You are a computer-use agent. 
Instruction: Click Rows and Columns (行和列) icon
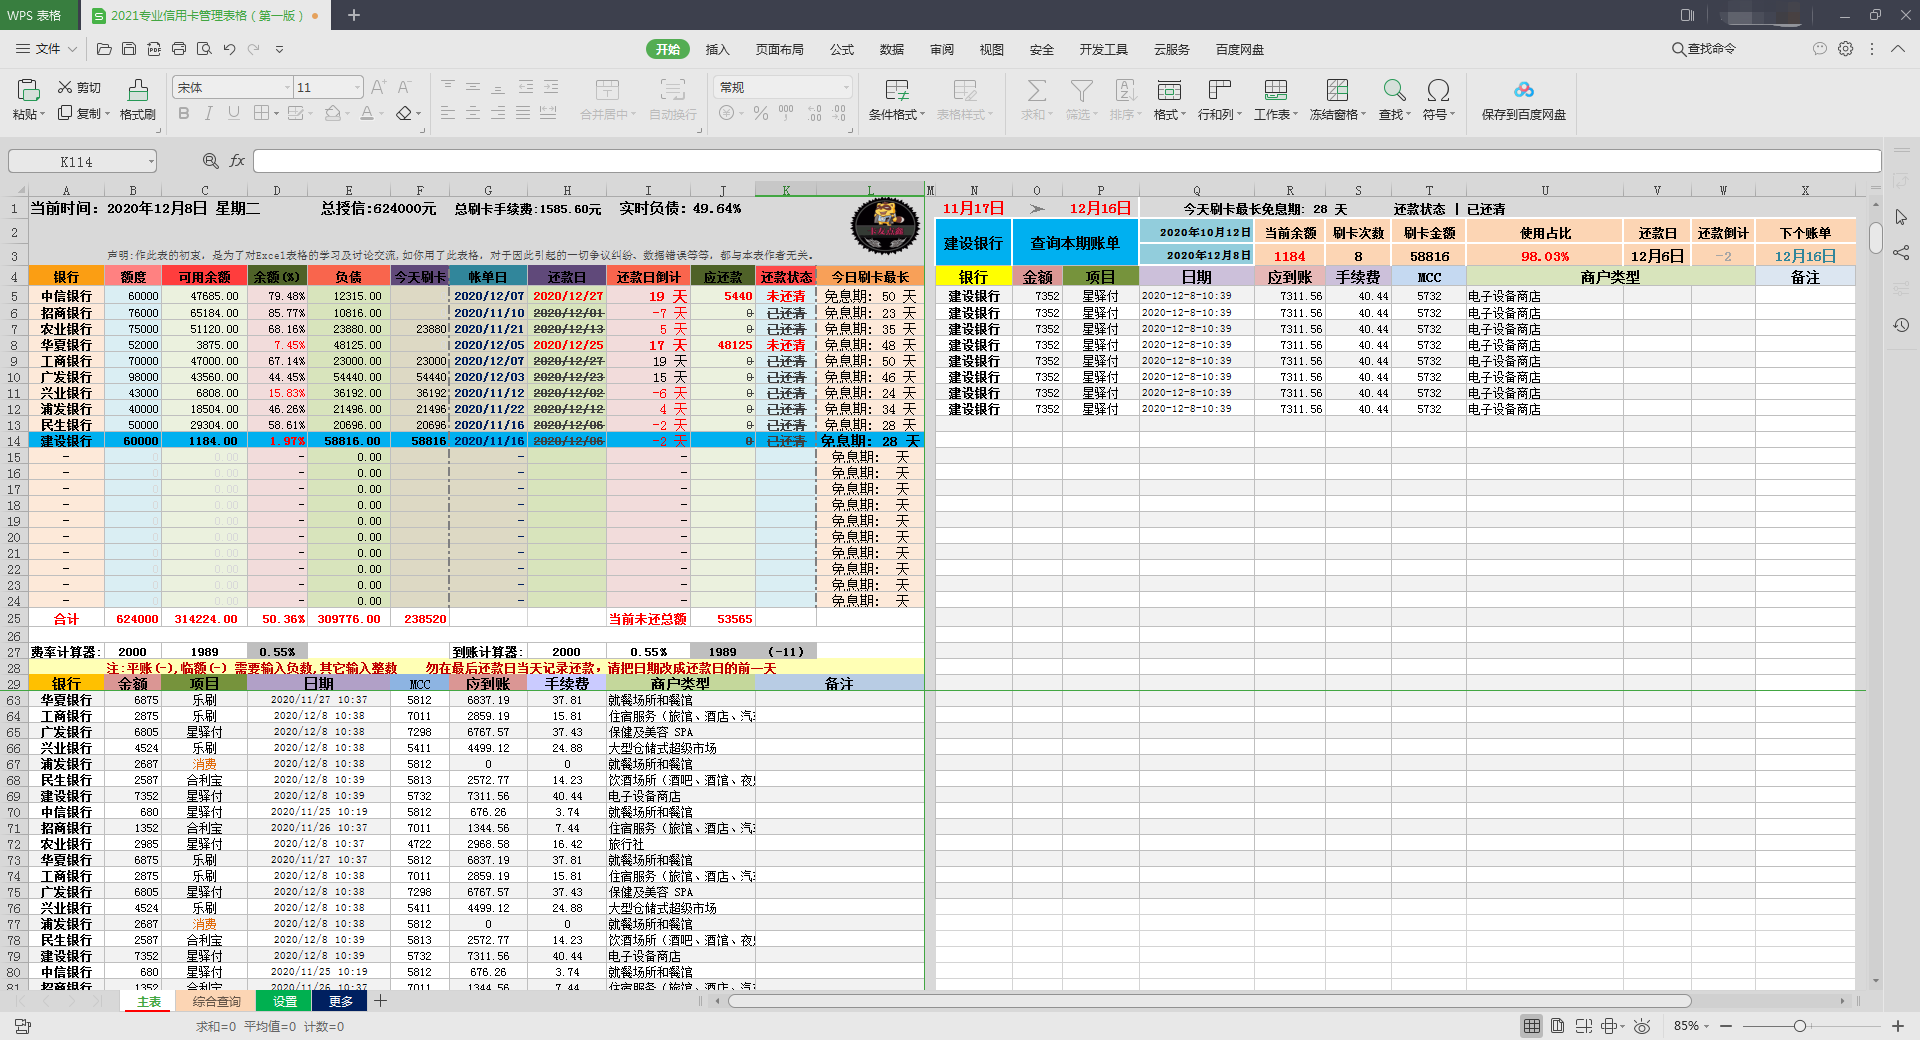(x=1219, y=91)
